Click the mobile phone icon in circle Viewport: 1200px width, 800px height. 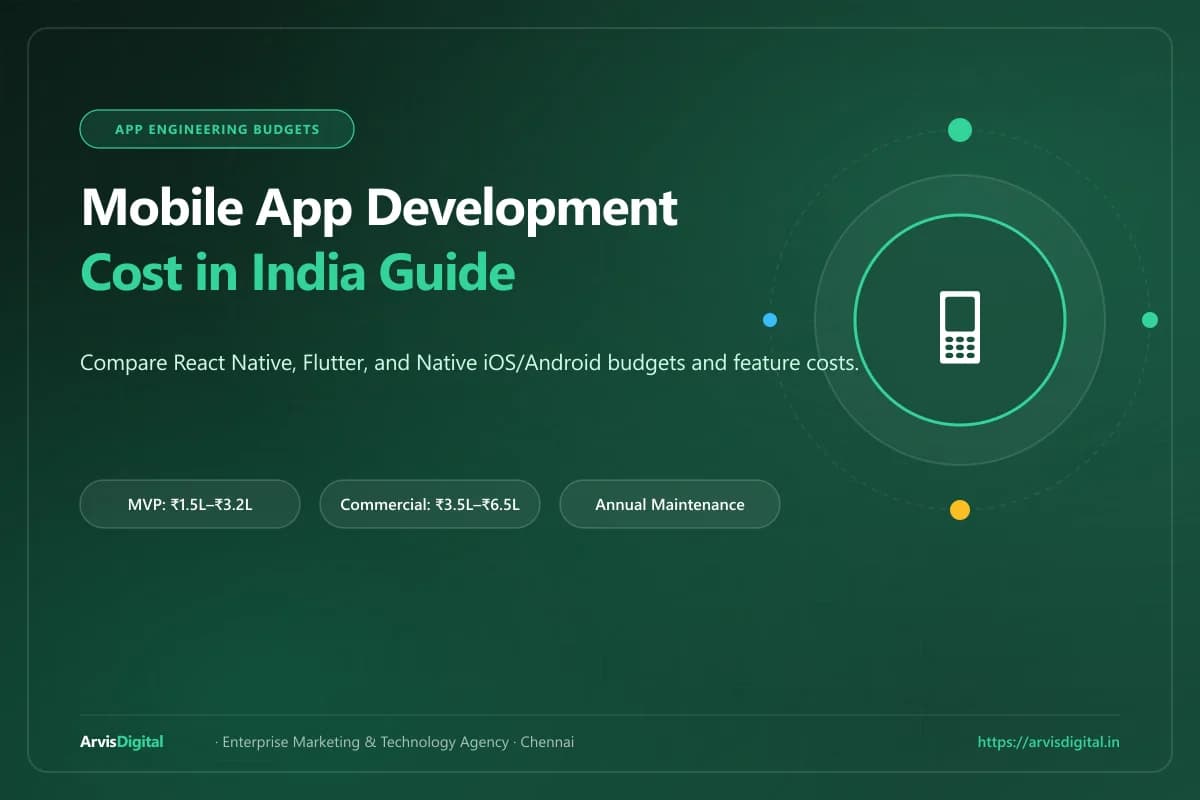(960, 327)
